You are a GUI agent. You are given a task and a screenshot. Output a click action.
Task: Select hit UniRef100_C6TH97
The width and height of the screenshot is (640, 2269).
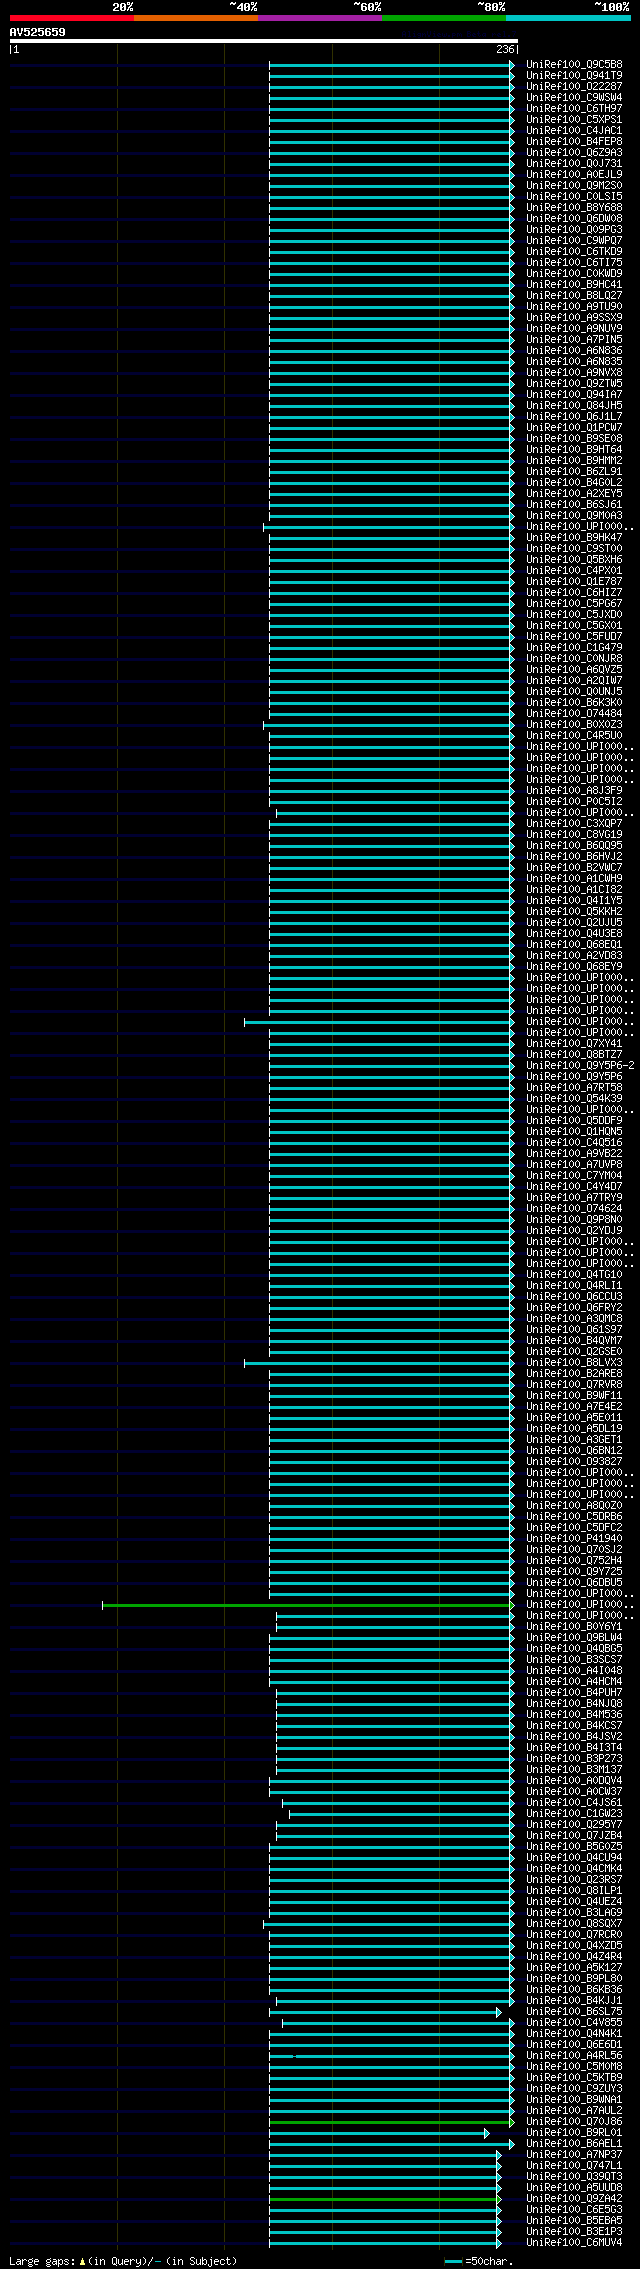click(x=574, y=109)
